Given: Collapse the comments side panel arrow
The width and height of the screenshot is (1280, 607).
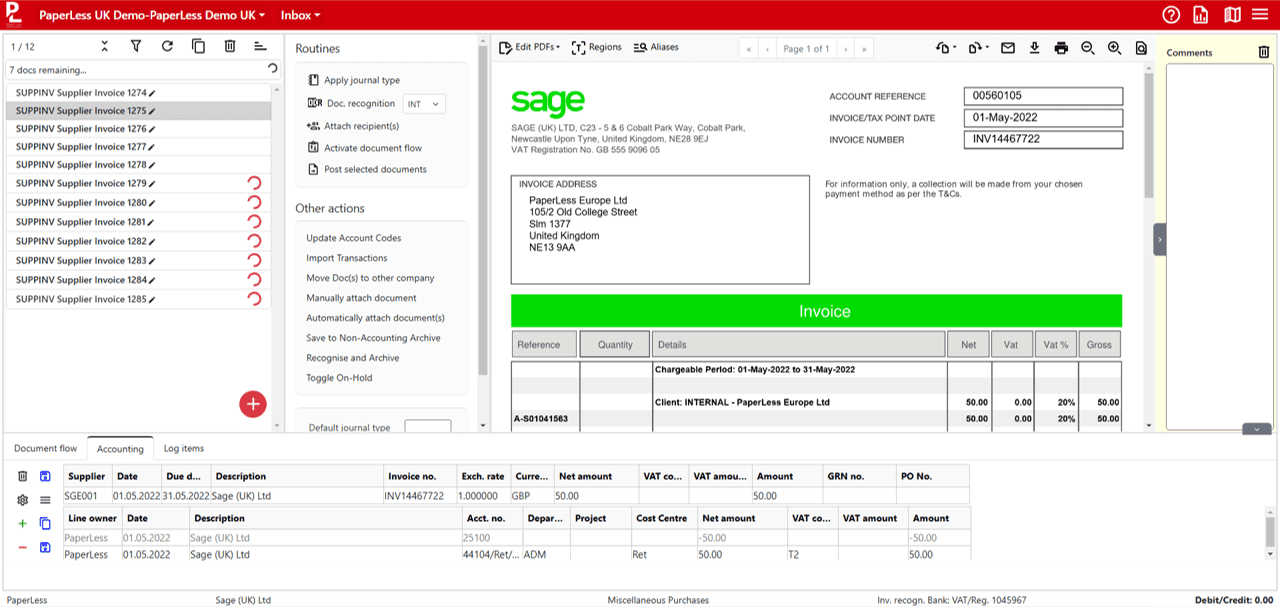Looking at the screenshot, I should coord(1159,240).
